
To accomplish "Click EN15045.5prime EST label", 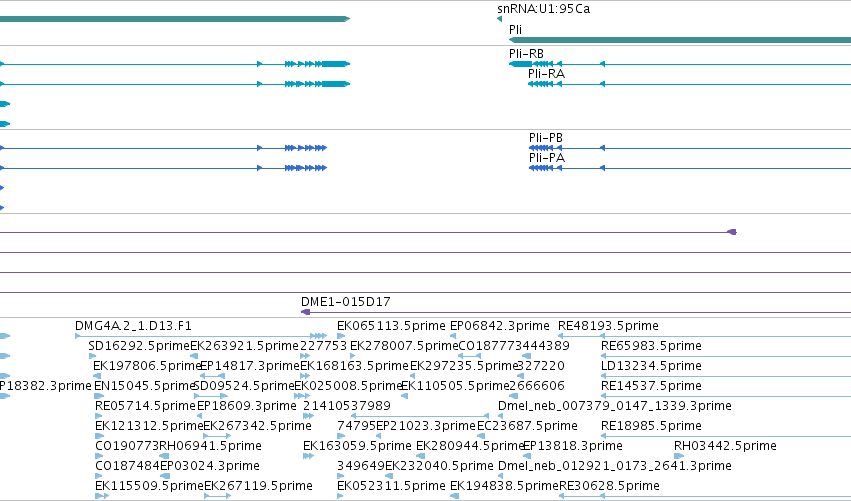I will tap(144, 386).
